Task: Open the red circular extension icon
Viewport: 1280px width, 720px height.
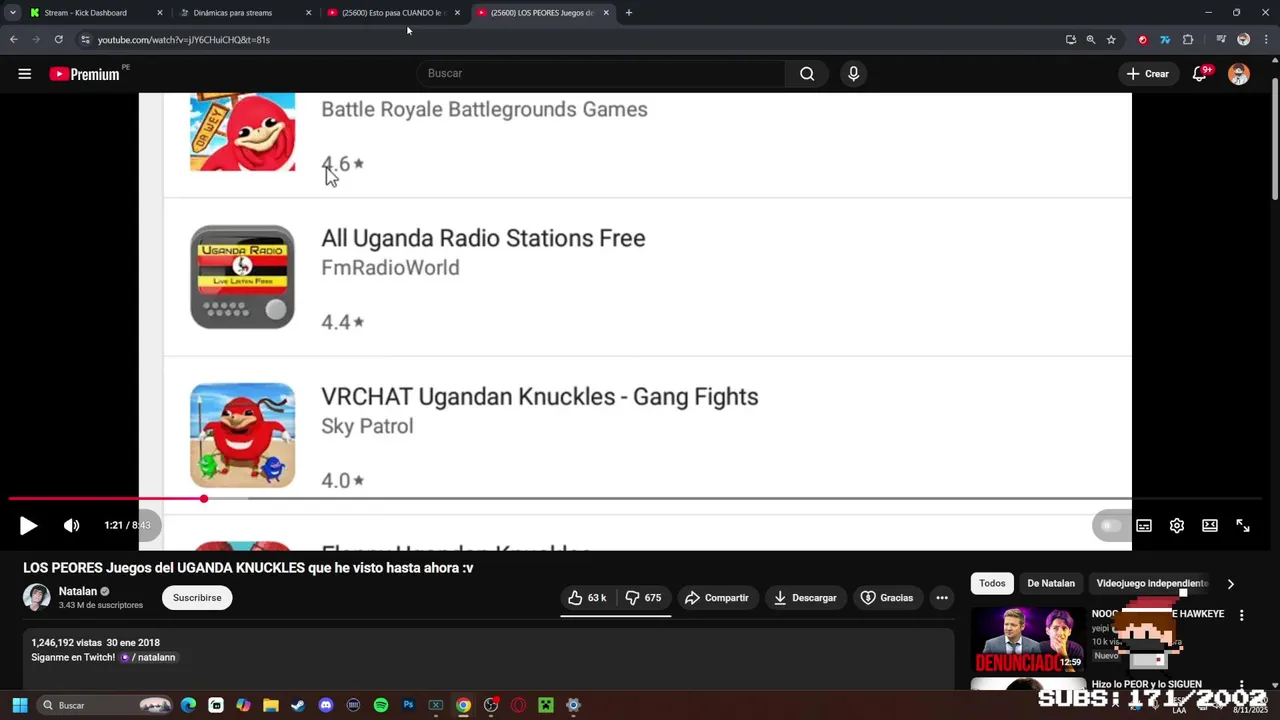Action: pos(1143,40)
